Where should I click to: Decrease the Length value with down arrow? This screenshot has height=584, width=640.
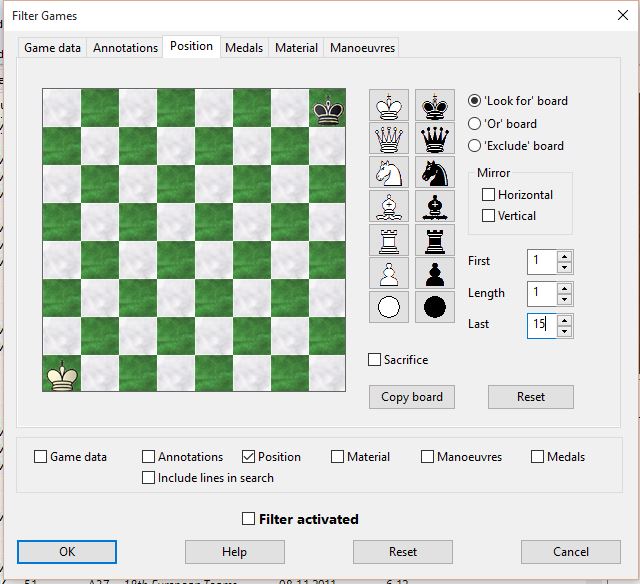click(x=565, y=299)
